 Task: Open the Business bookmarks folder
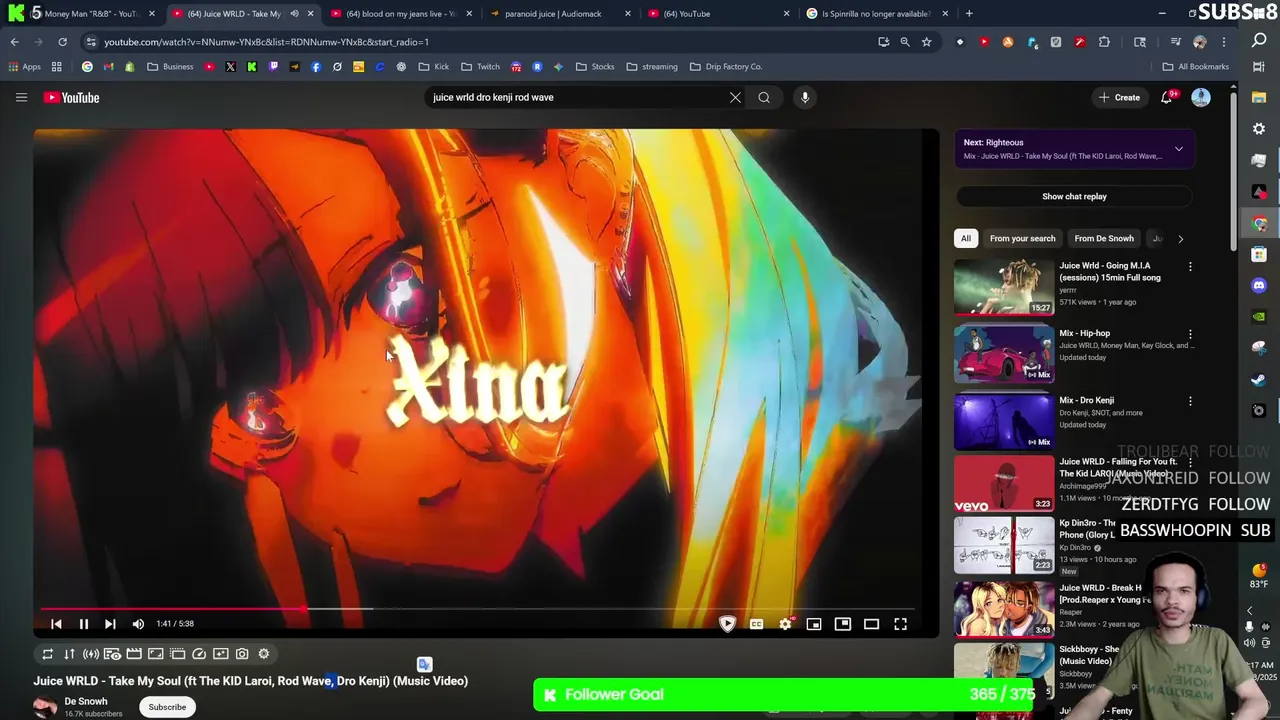(x=169, y=67)
